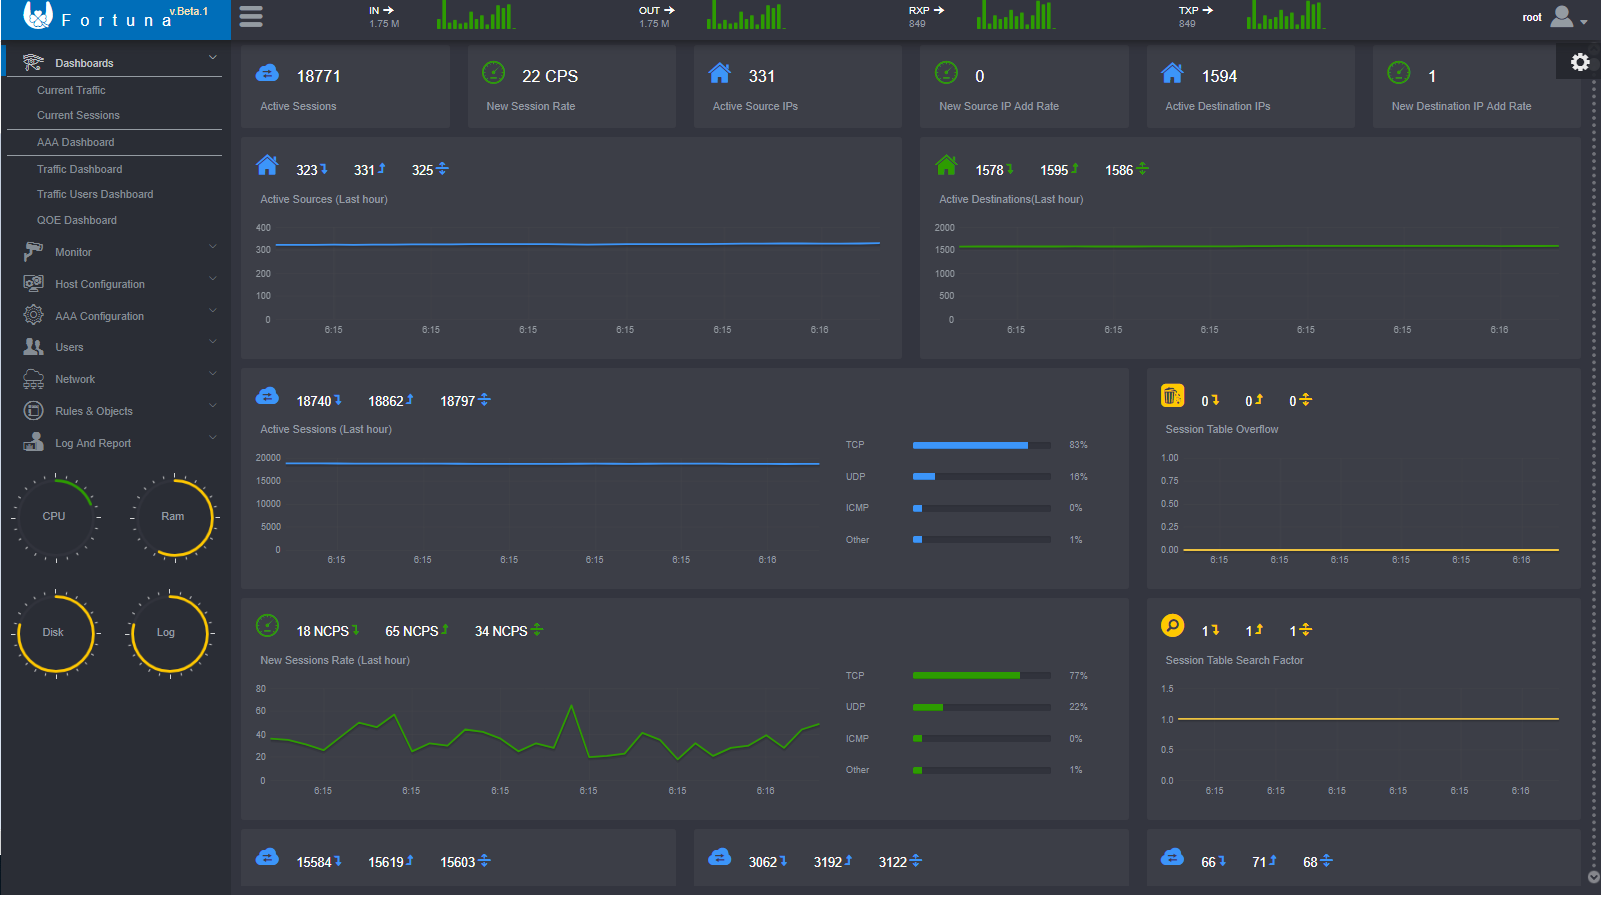Click the Active Destination IPs home icon
This screenshot has height=897, width=1601.
point(1173,74)
